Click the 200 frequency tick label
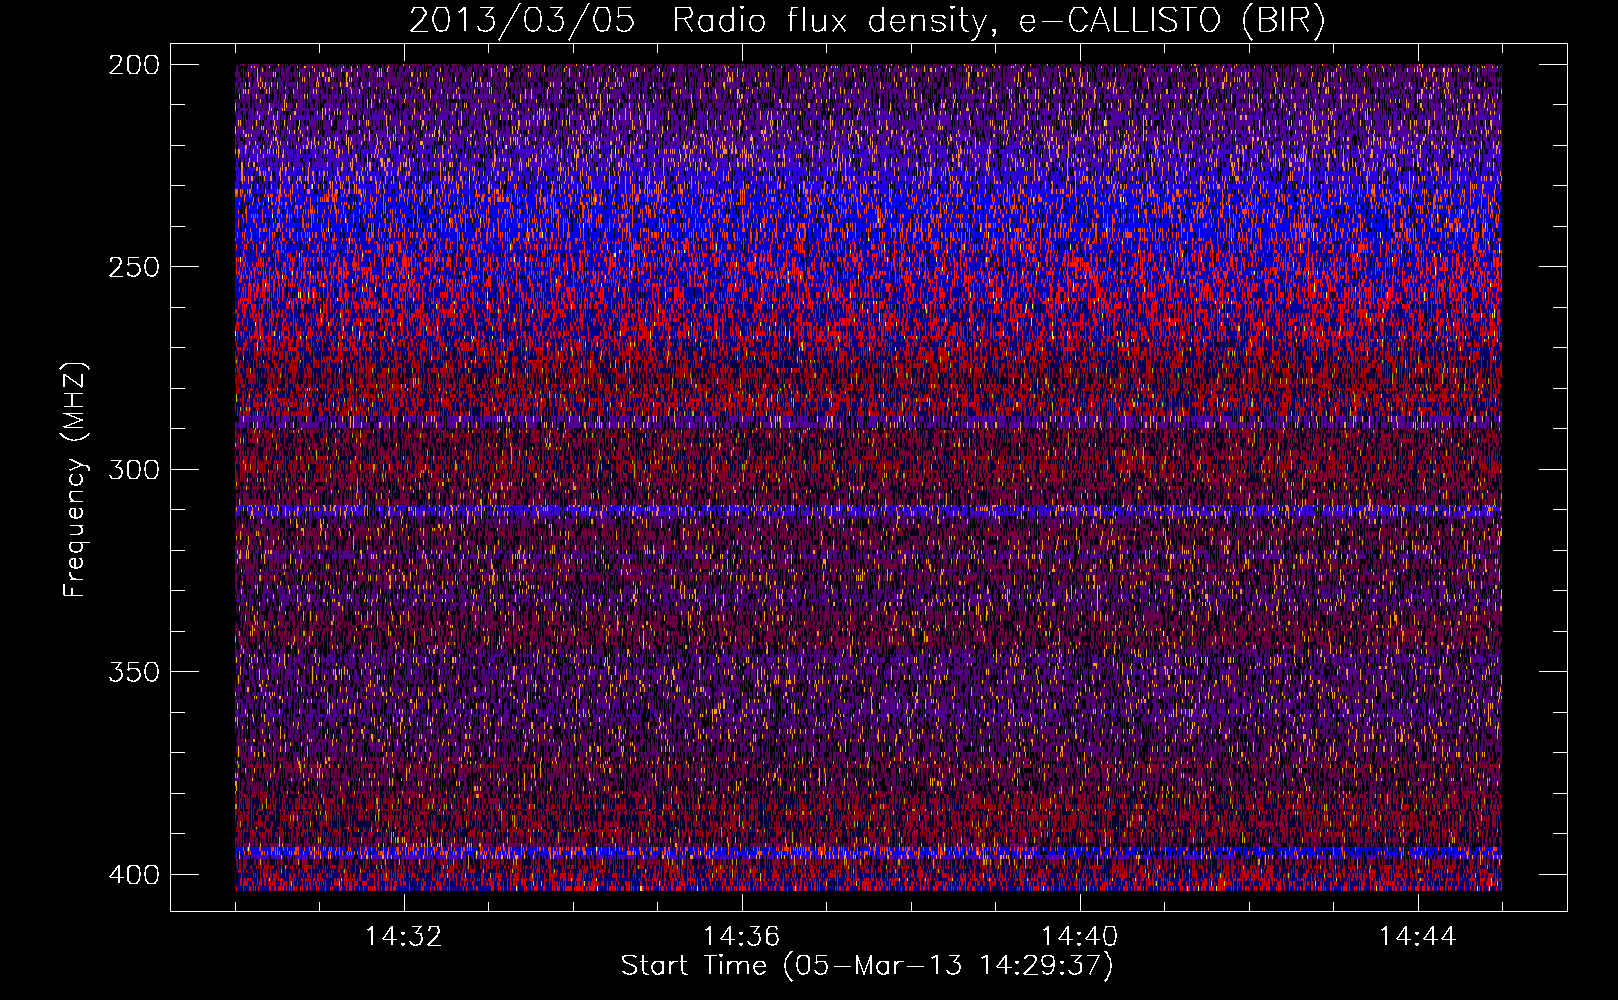1618x1000 pixels. [x=133, y=64]
